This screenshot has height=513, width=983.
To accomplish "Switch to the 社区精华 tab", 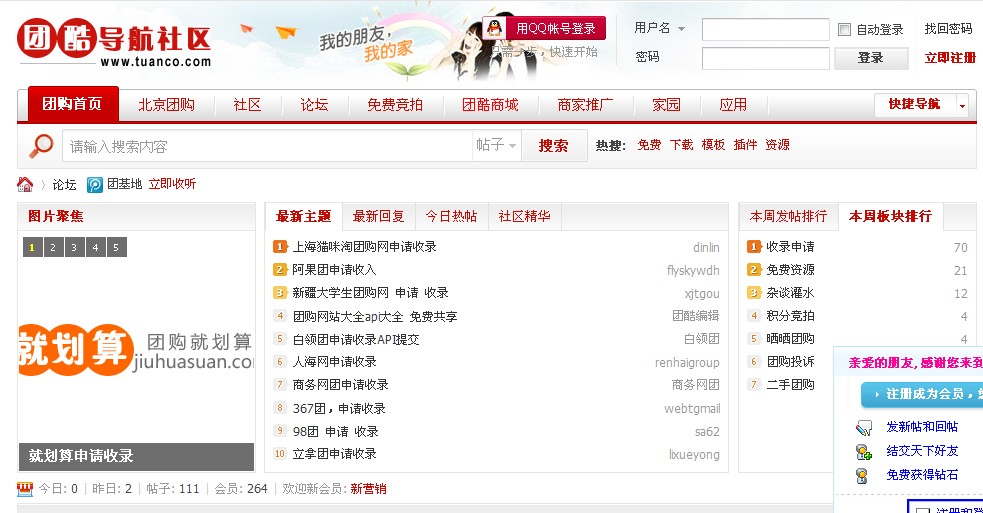I will [525, 216].
